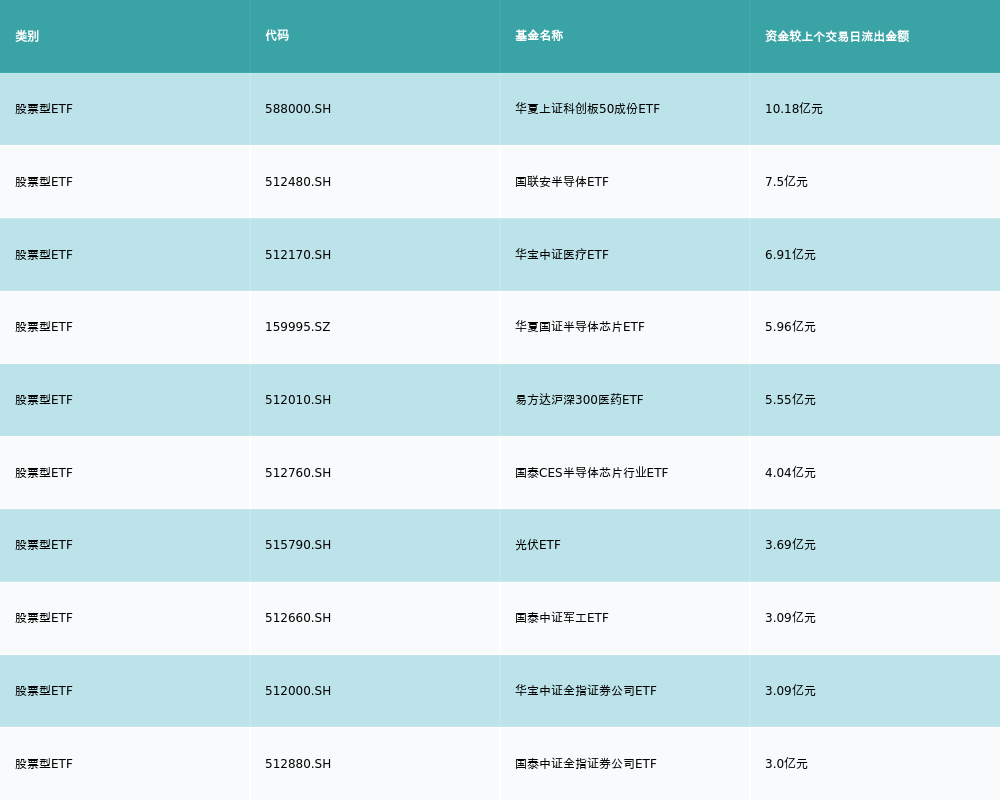Select the 4.04亿元 outflow value
Viewport: 1000px width, 800px height.
pos(790,473)
